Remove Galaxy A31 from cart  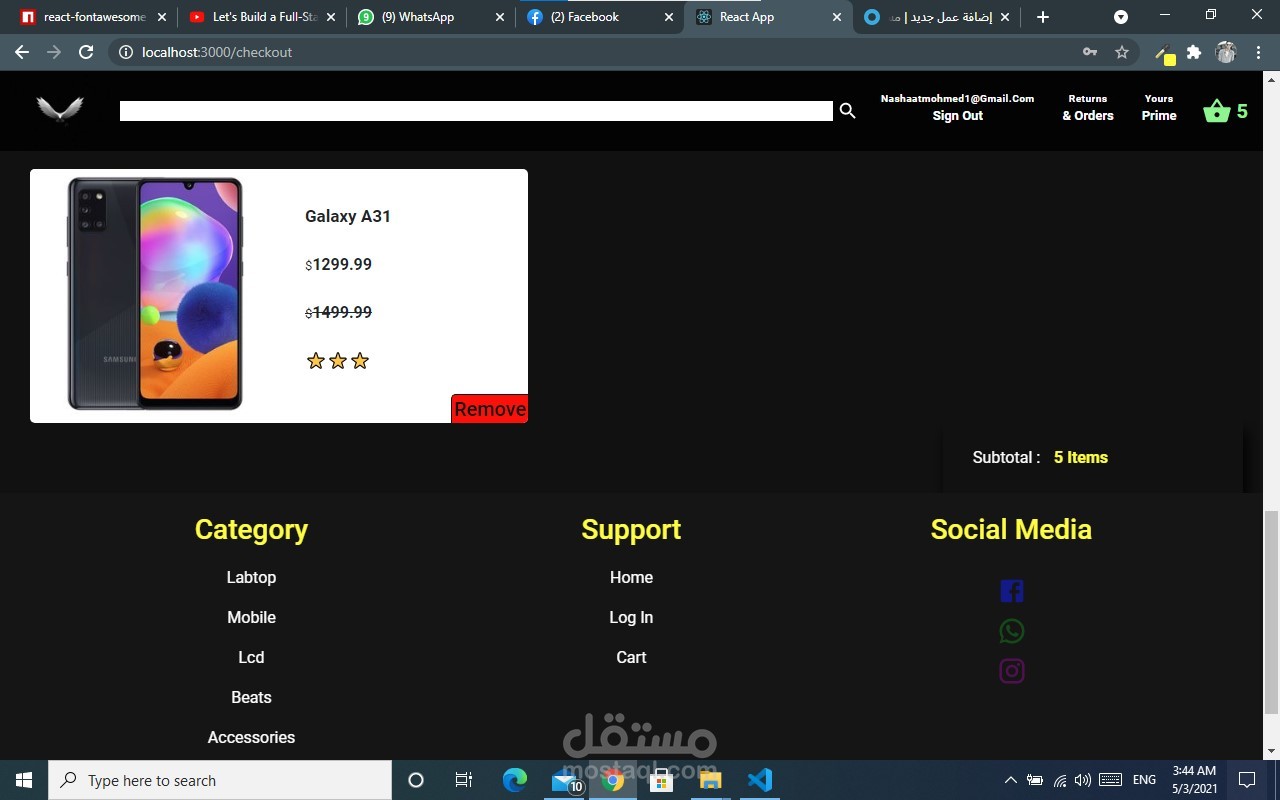pyautogui.click(x=490, y=408)
